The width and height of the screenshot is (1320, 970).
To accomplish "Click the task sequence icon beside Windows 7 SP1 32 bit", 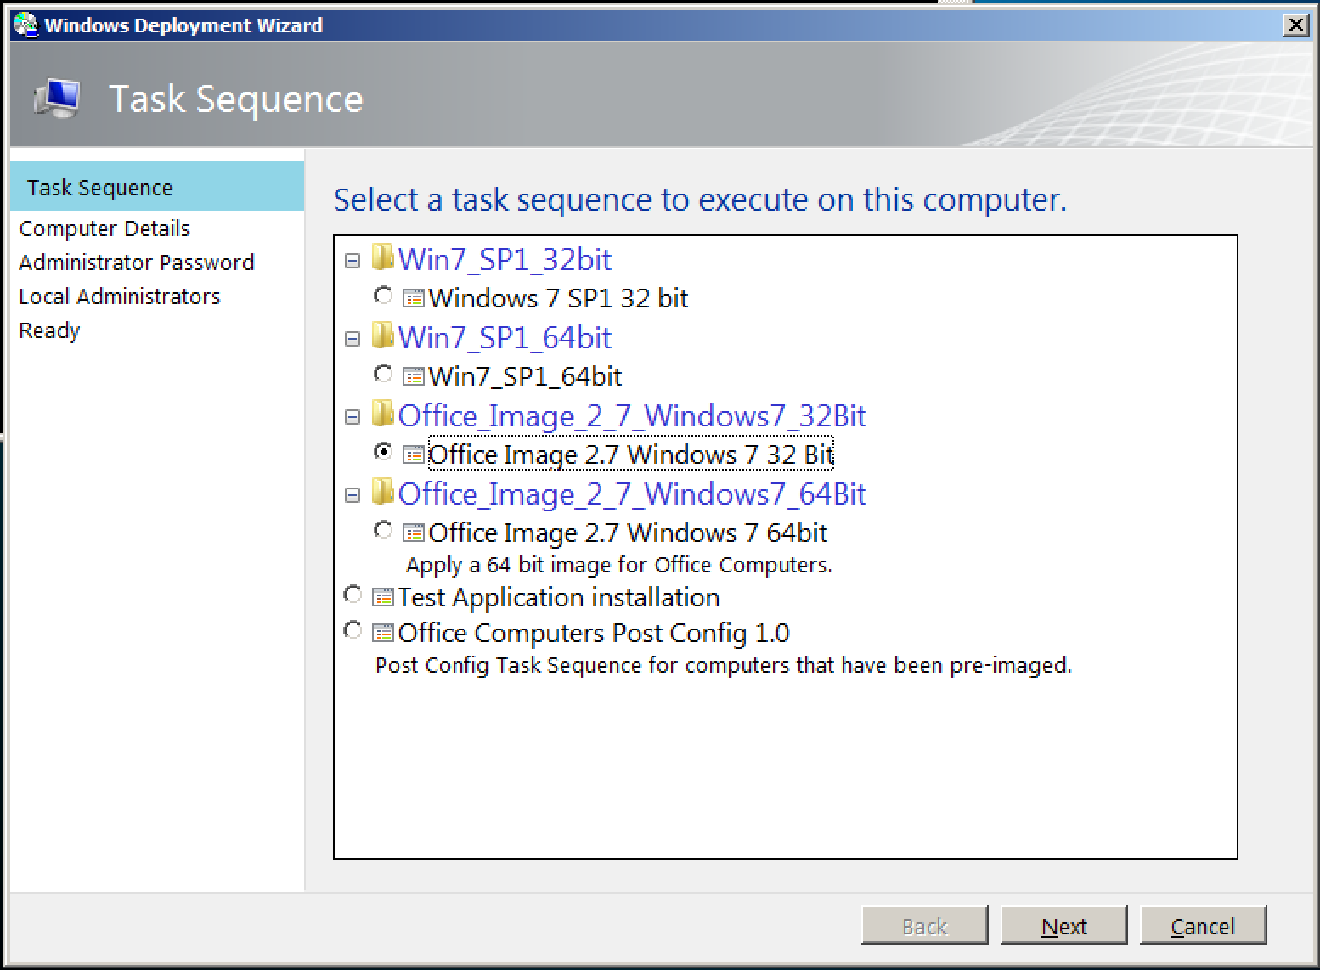I will 414,296.
